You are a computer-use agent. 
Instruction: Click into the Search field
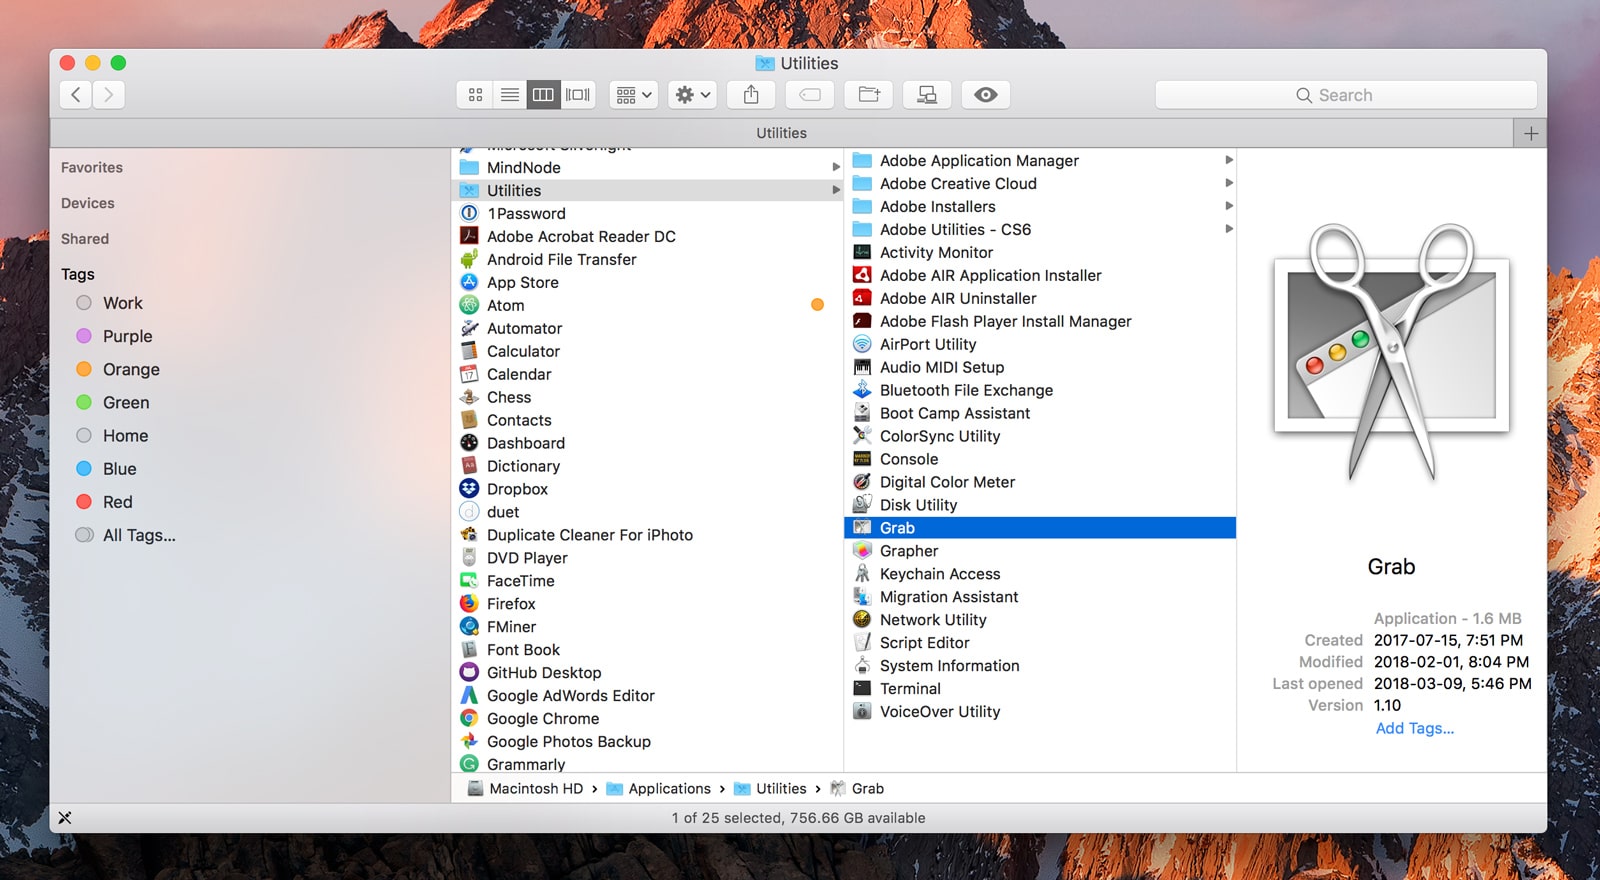[x=1345, y=95]
